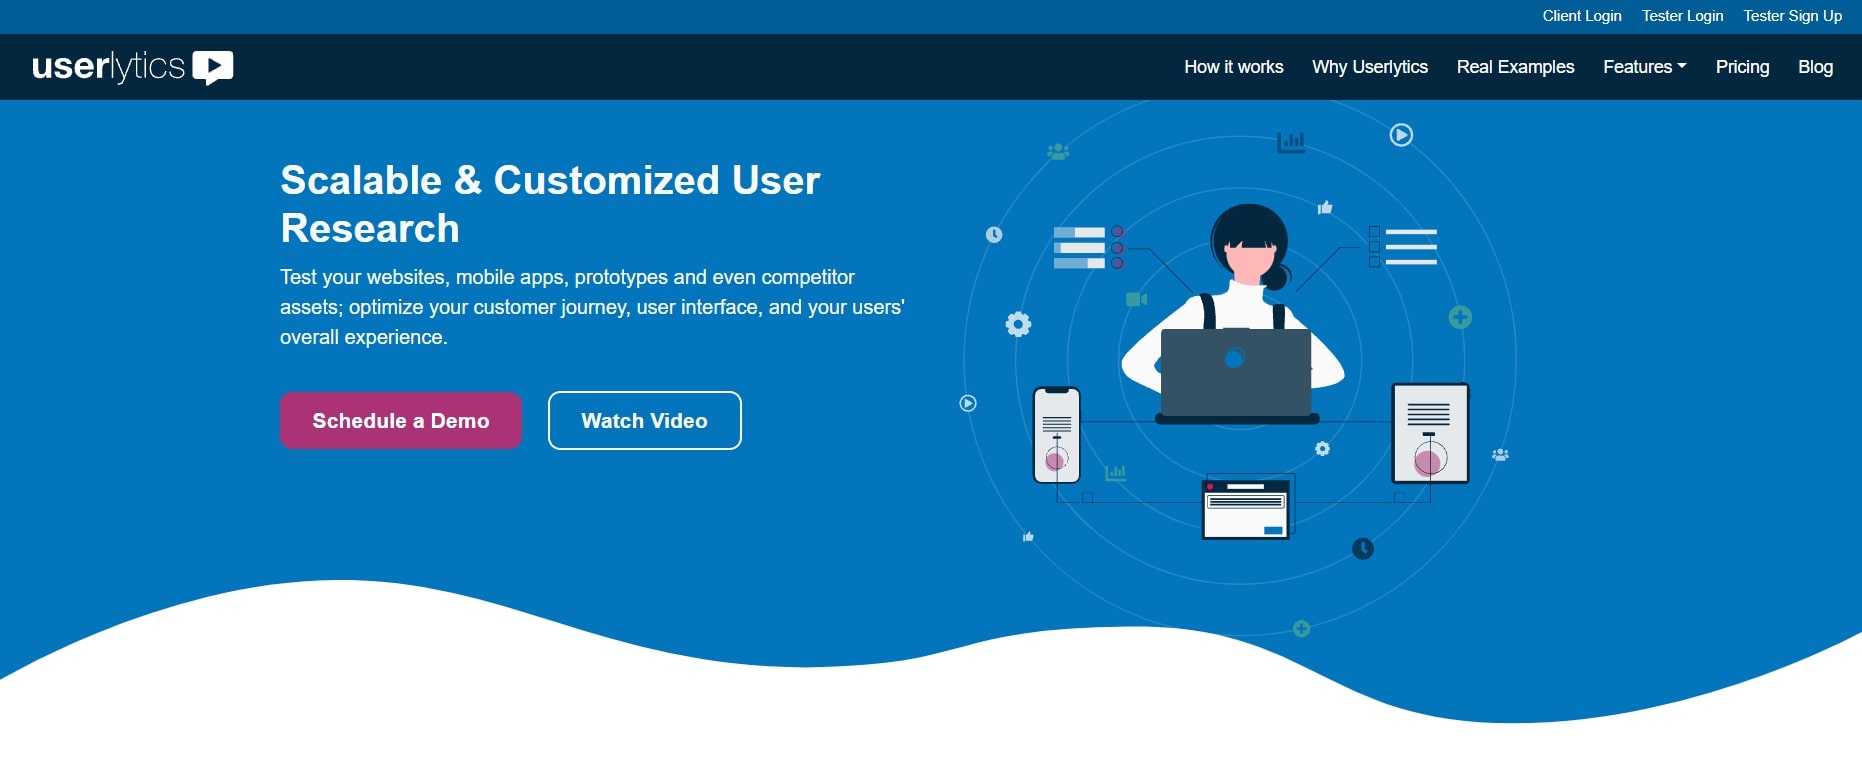Click the checklist icon with three squares
The height and width of the screenshot is (783, 1862).
click(x=1403, y=247)
